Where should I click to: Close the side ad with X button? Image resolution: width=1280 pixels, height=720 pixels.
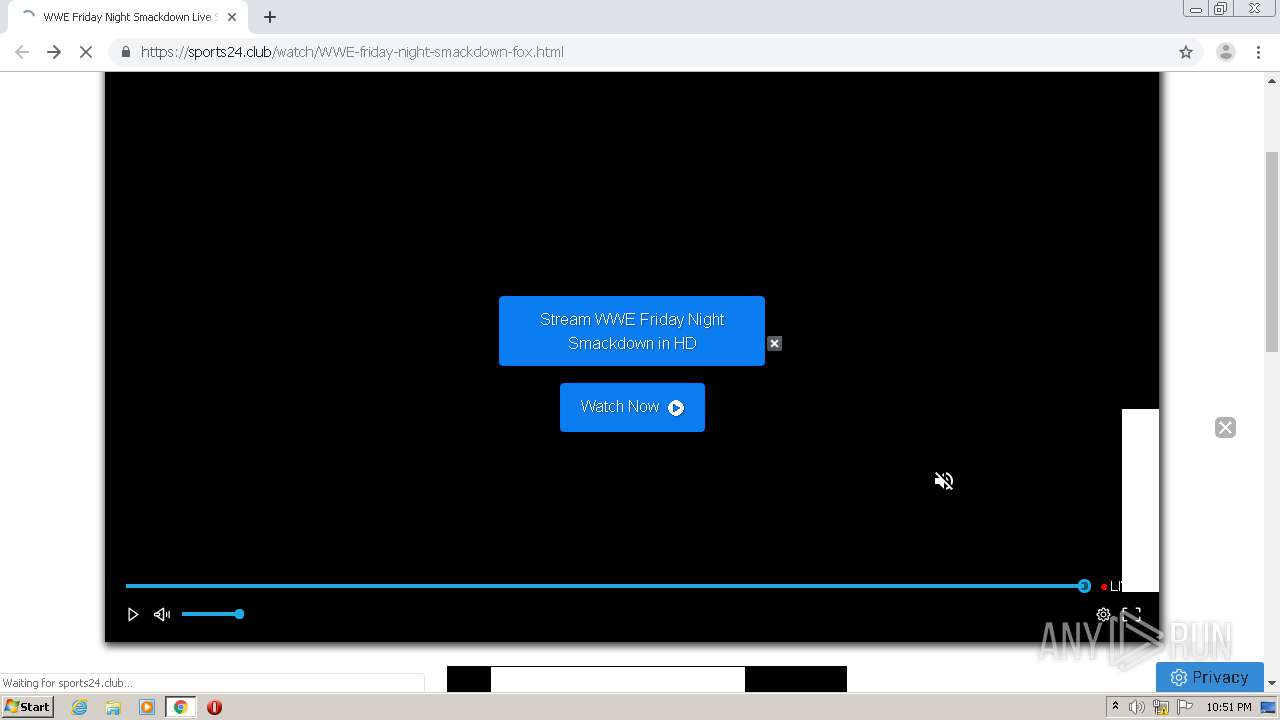(x=1225, y=428)
